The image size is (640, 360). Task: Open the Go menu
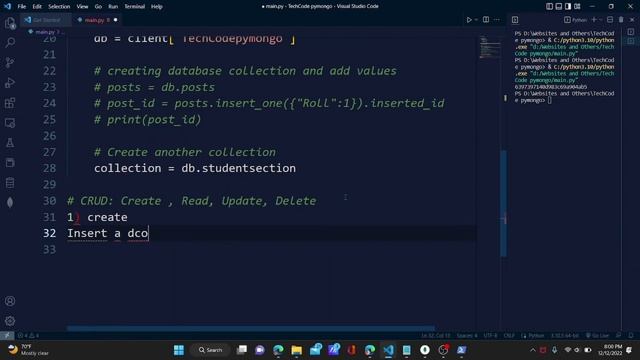tap(98, 7)
